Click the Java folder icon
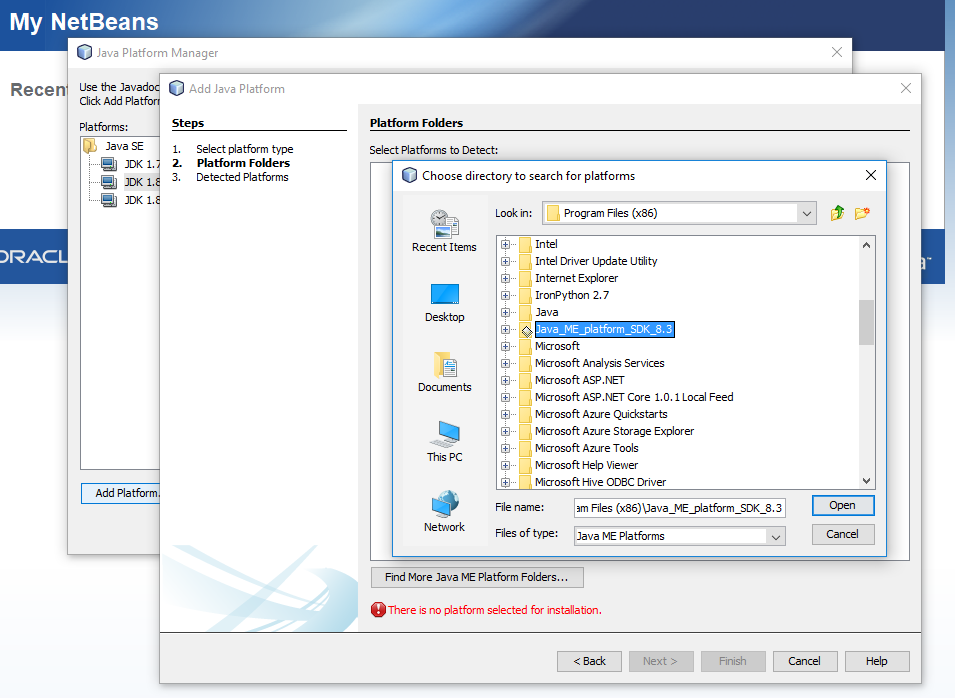Image resolution: width=955 pixels, height=698 pixels. point(525,312)
